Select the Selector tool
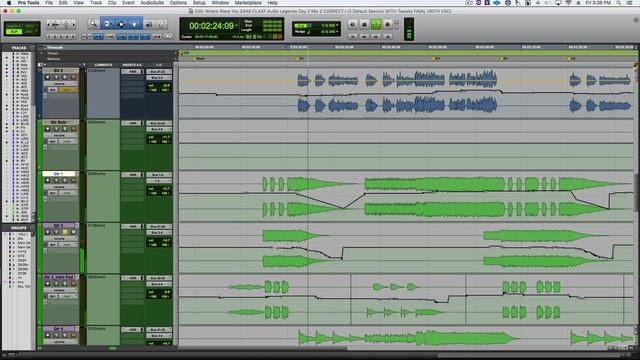 pyautogui.click(x=120, y=24)
